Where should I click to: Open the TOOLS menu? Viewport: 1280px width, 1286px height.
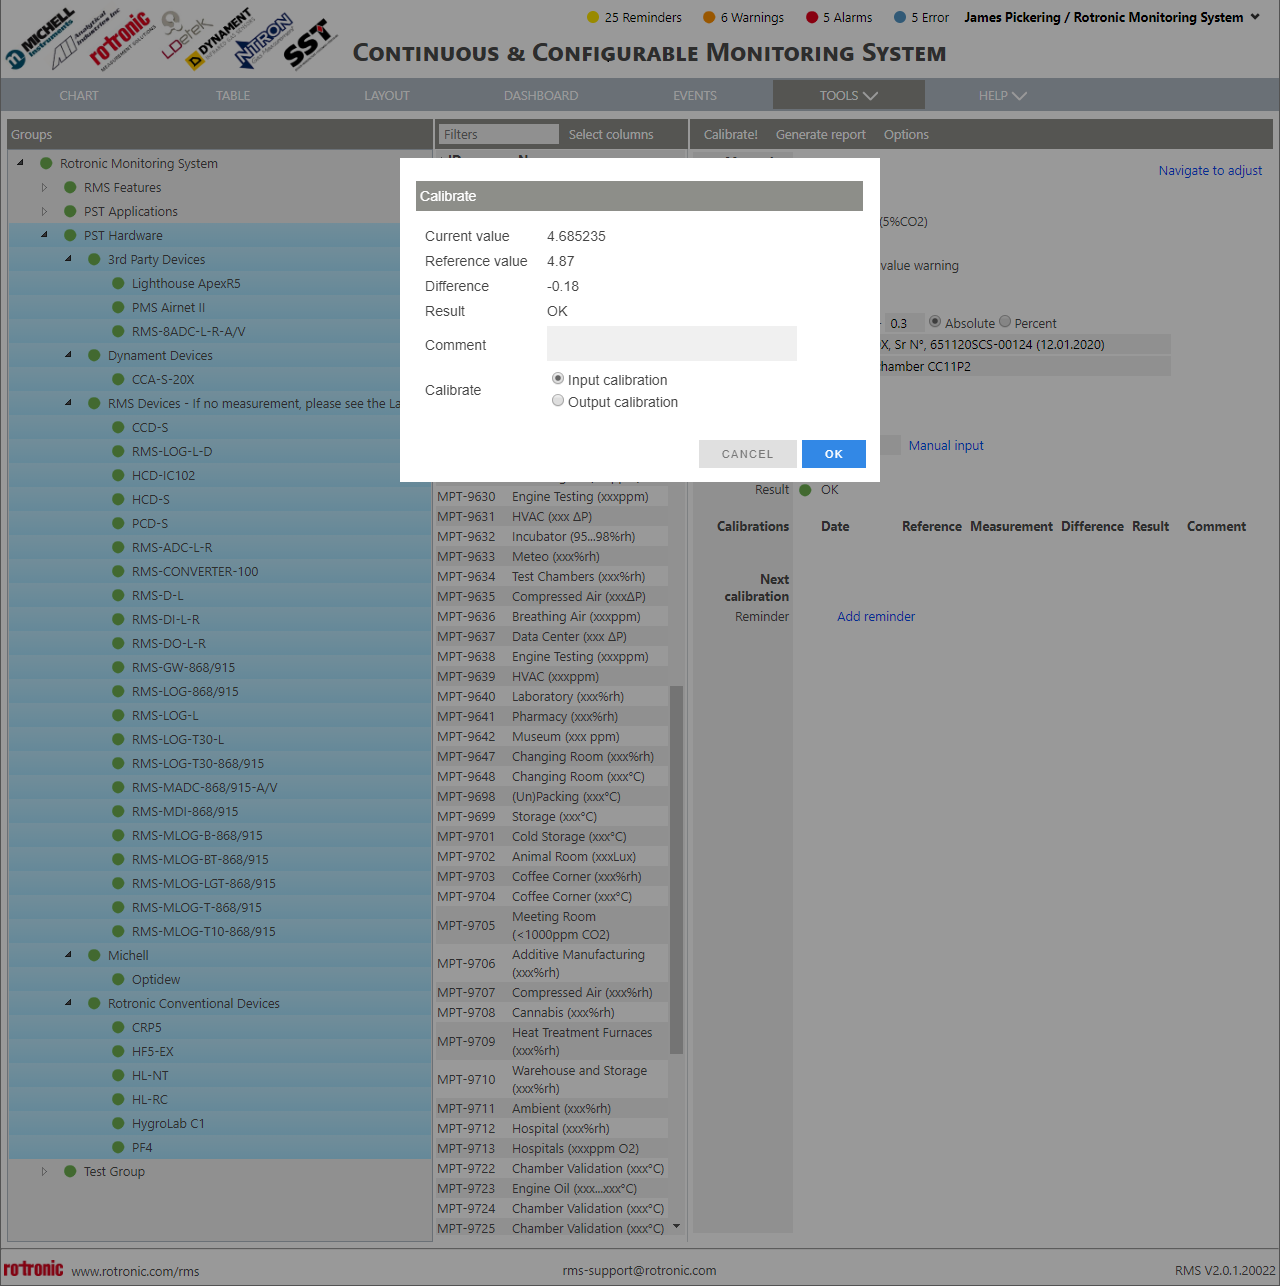tap(849, 95)
